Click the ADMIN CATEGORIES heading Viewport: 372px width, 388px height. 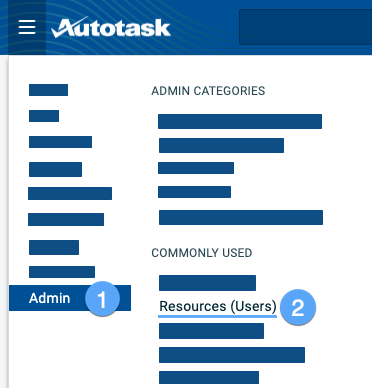[208, 91]
